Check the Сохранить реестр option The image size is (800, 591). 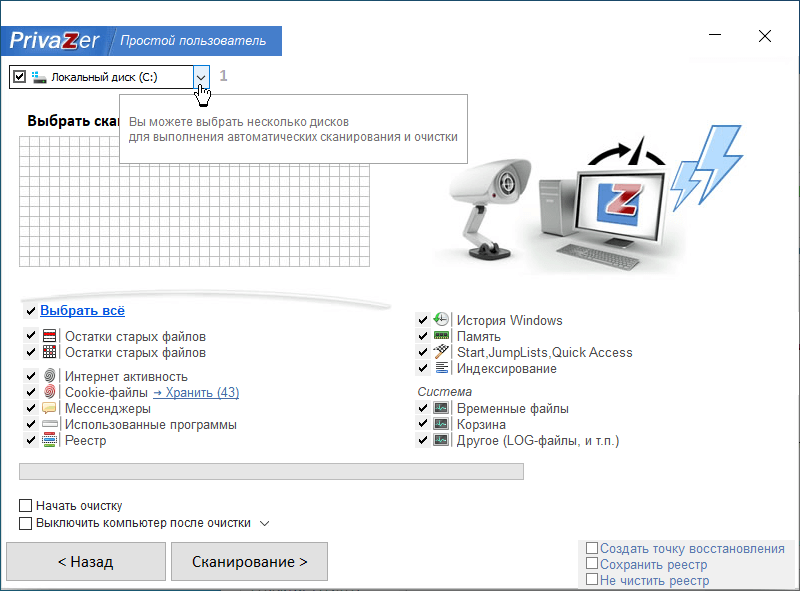592,563
